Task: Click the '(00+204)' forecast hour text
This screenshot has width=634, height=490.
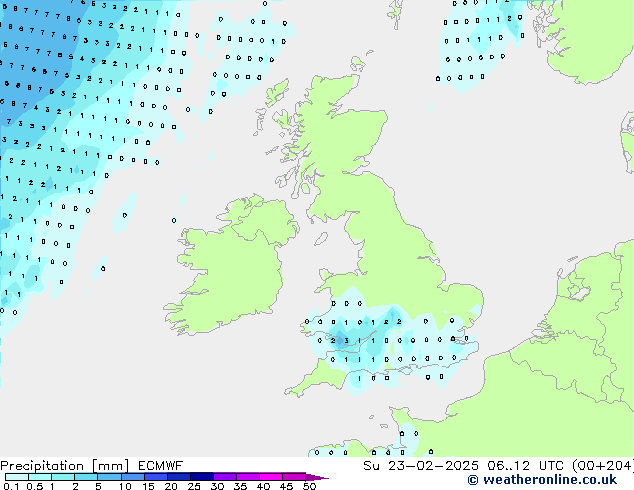Action: (602, 466)
